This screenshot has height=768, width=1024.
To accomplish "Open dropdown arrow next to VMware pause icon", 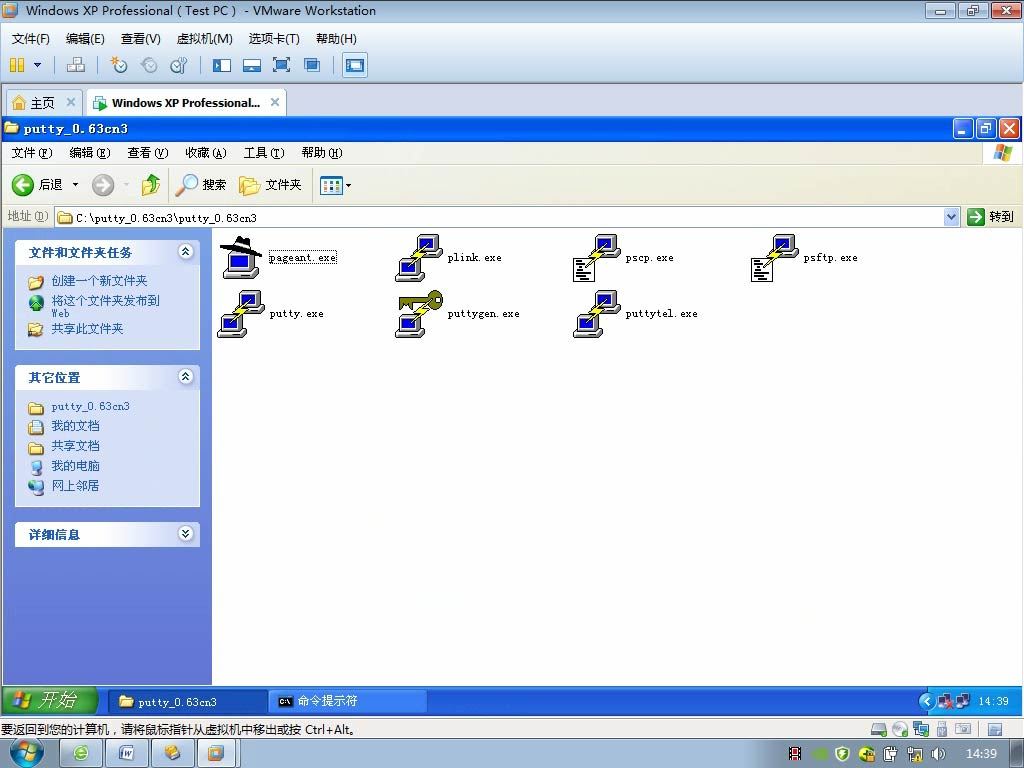I will pos(37,65).
